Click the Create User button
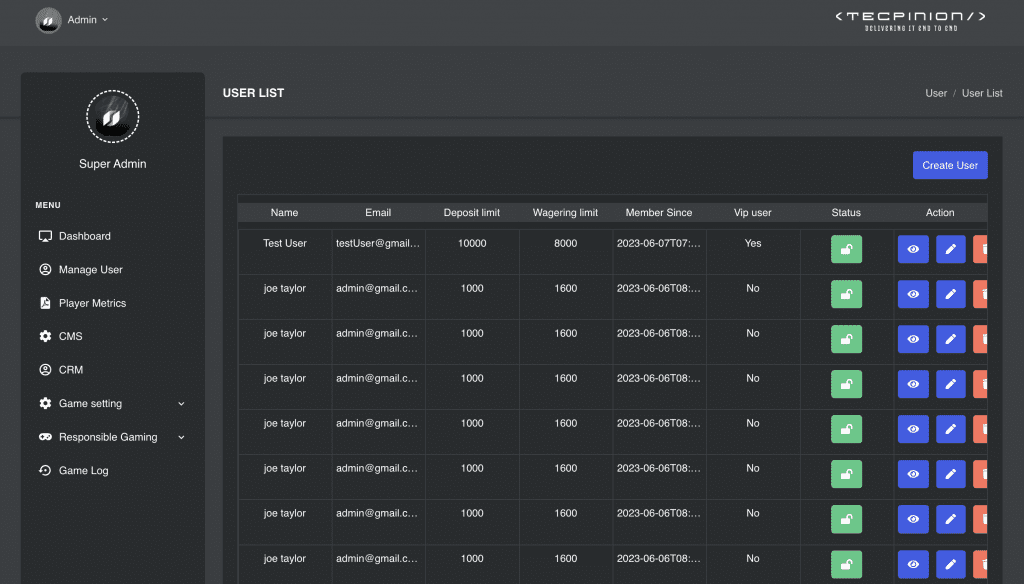1024x584 pixels. pos(950,165)
